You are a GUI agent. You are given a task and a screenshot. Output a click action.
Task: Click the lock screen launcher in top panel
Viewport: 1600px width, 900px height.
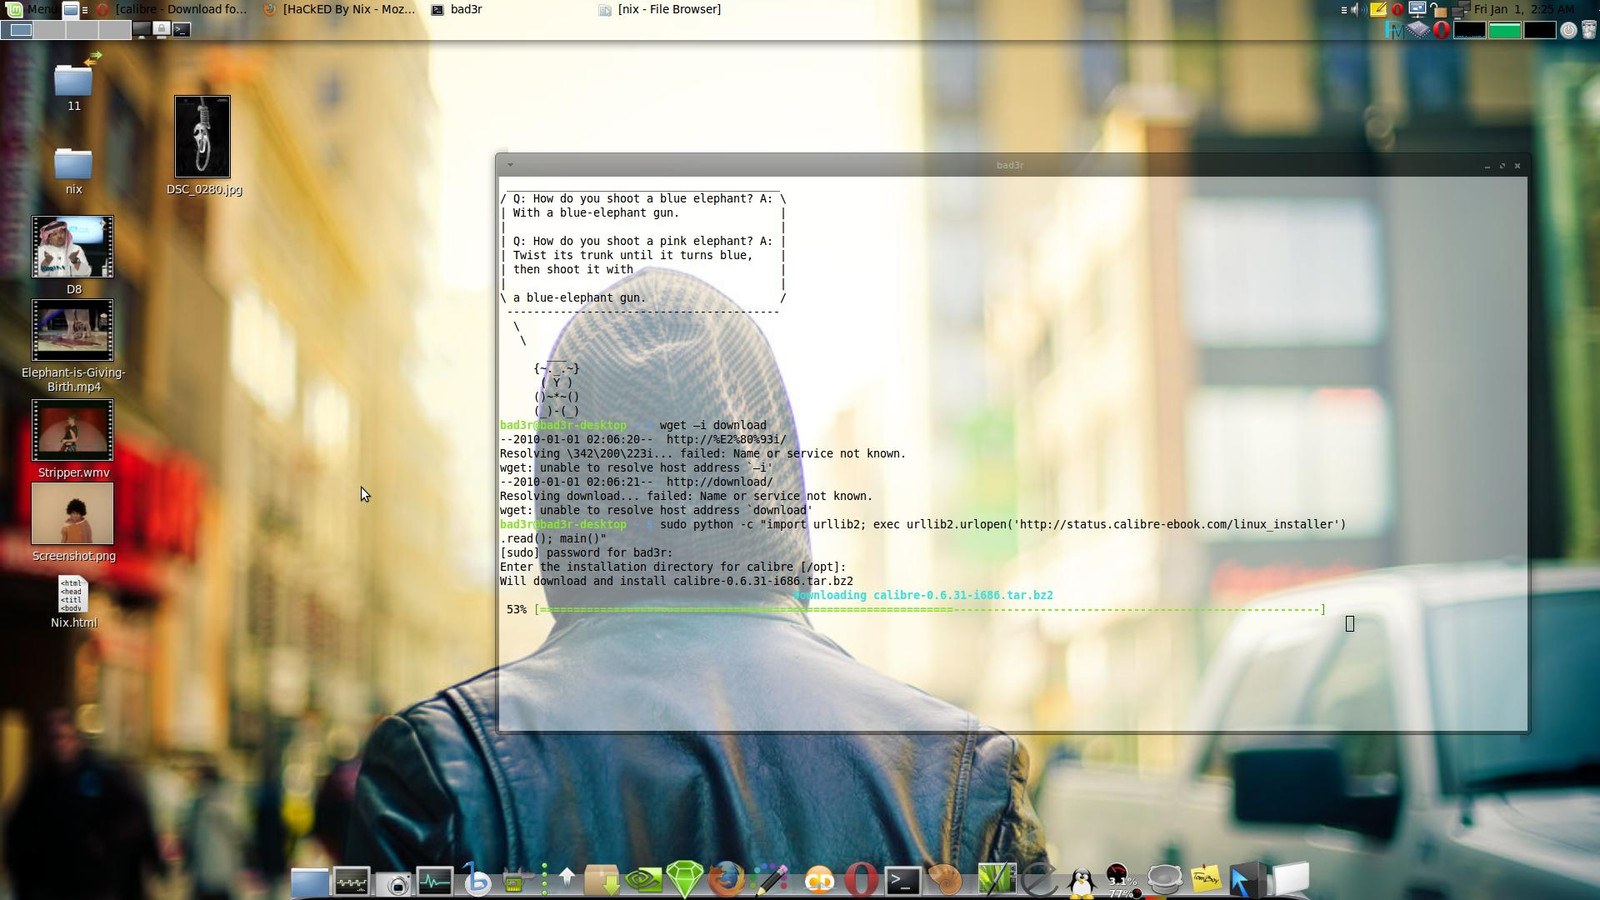click(161, 30)
